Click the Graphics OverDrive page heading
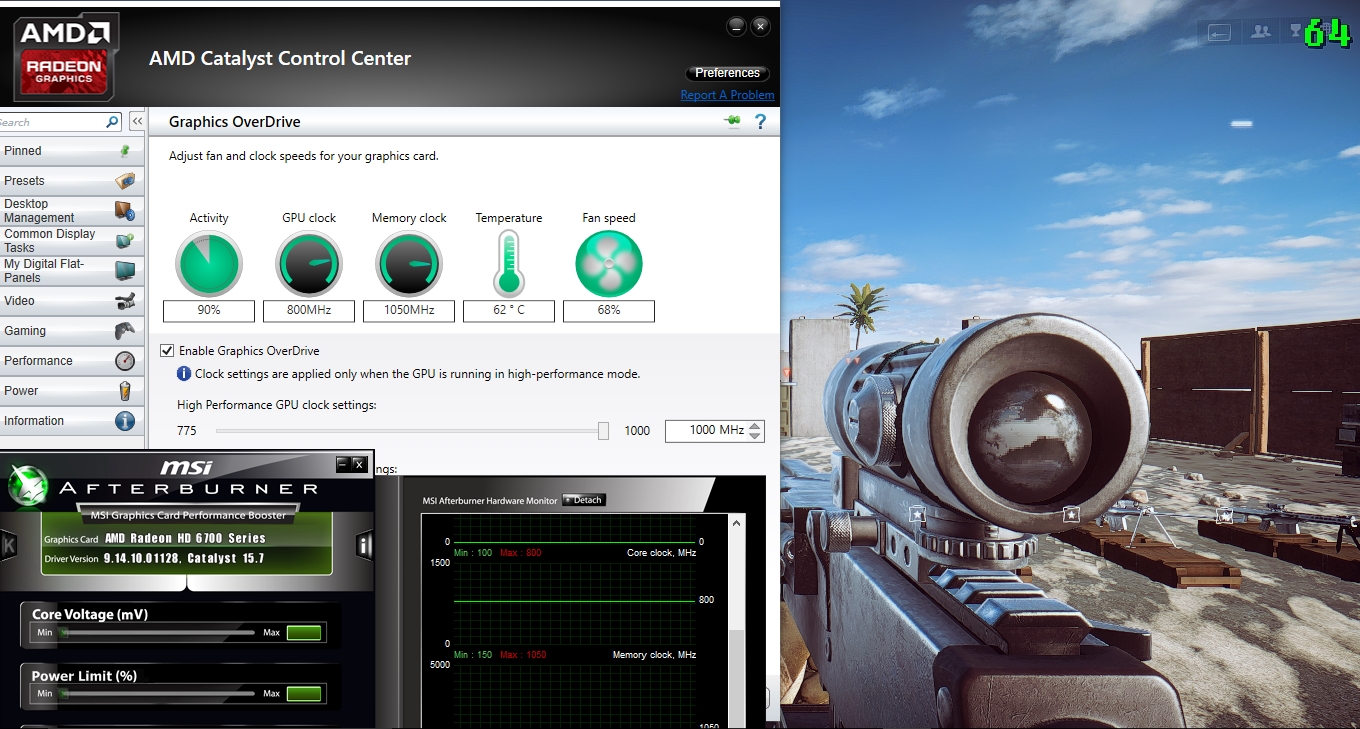Viewport: 1360px width, 729px height. pyautogui.click(x=235, y=122)
